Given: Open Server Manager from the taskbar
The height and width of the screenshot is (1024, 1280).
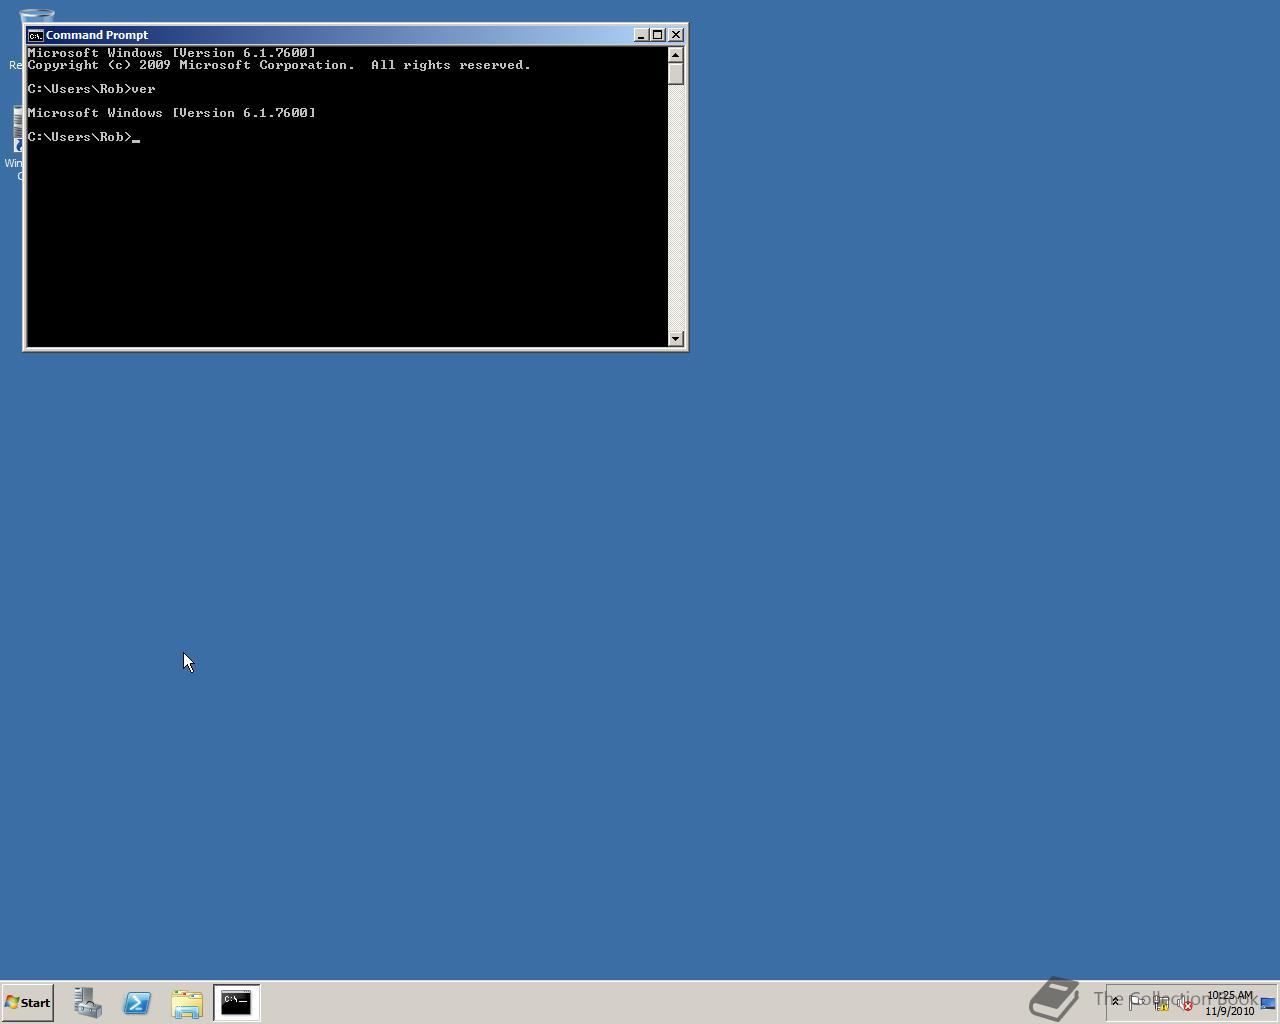Looking at the screenshot, I should 87,1002.
